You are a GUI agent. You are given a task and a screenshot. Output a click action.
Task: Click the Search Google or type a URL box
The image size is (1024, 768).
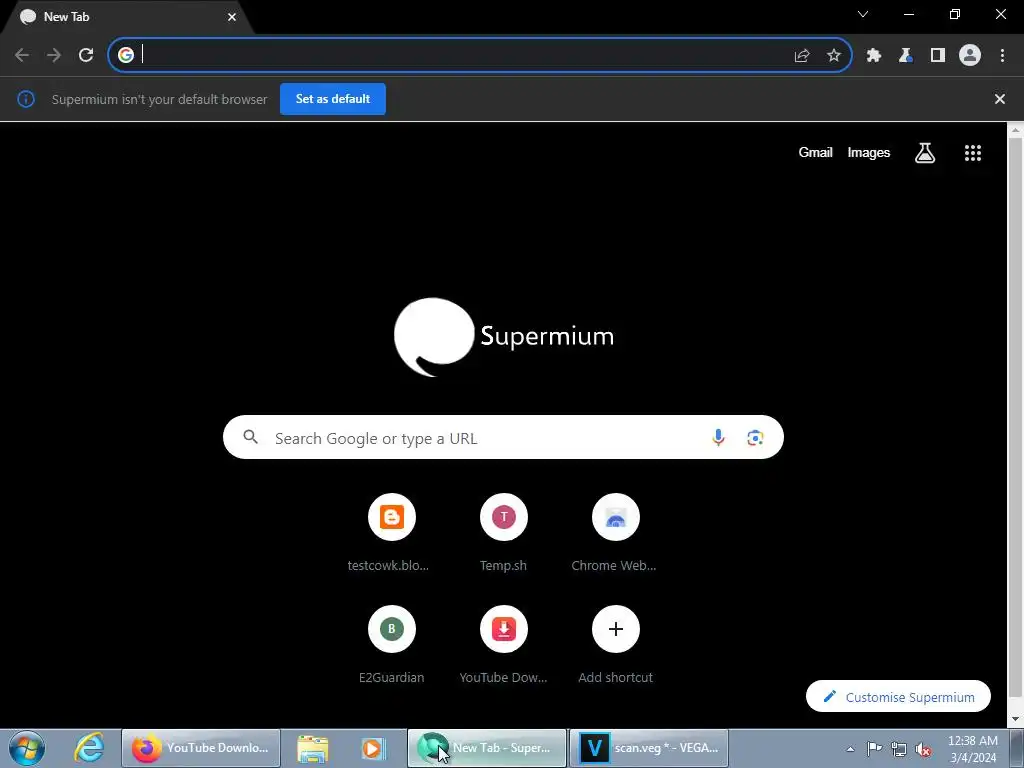503,438
